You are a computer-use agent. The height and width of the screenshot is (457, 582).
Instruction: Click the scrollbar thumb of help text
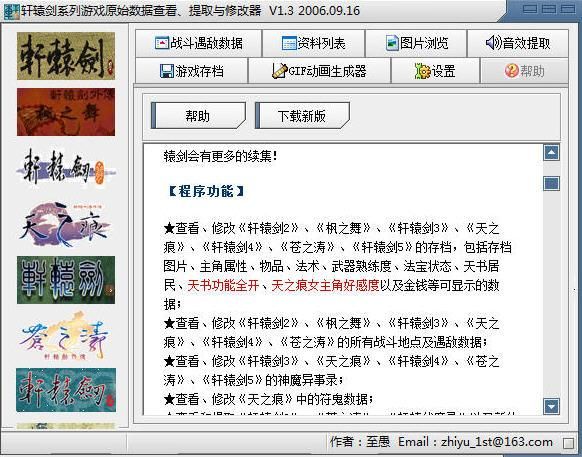point(551,183)
